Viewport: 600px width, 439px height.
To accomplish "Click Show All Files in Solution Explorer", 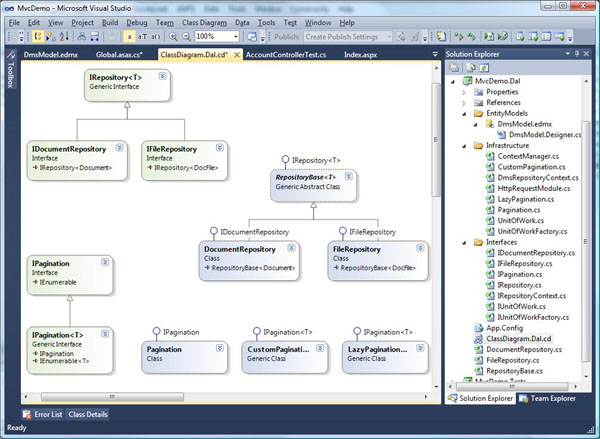I will tap(471, 68).
